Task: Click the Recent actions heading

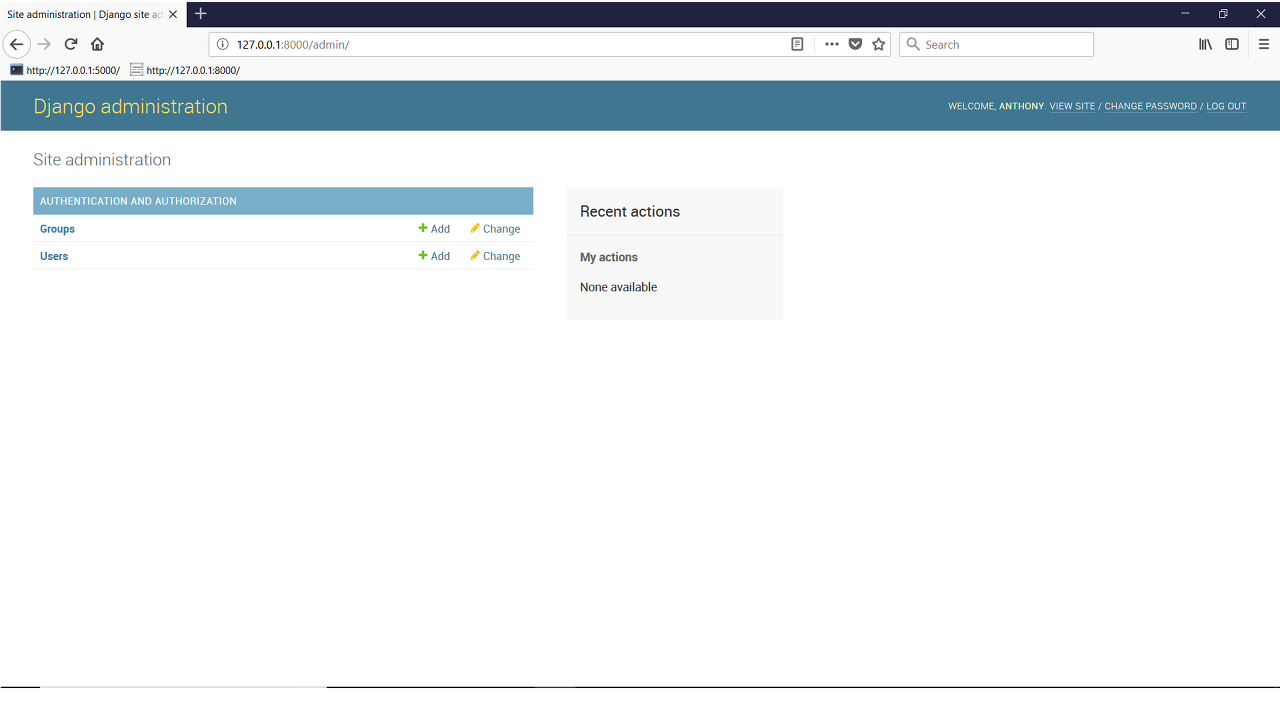Action: point(630,211)
